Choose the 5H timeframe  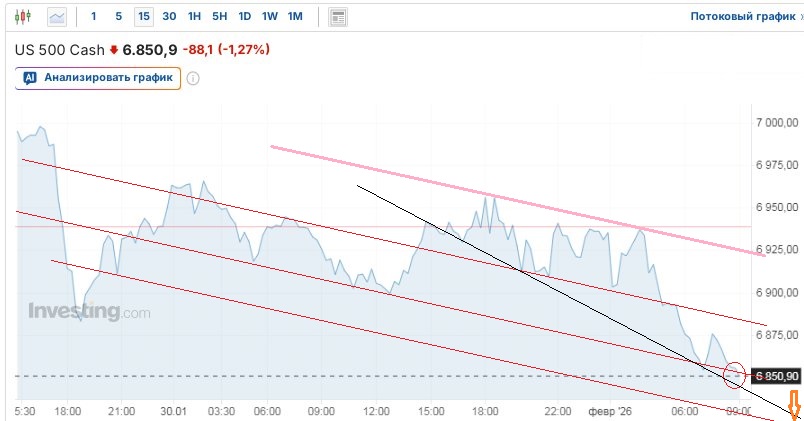[219, 17]
